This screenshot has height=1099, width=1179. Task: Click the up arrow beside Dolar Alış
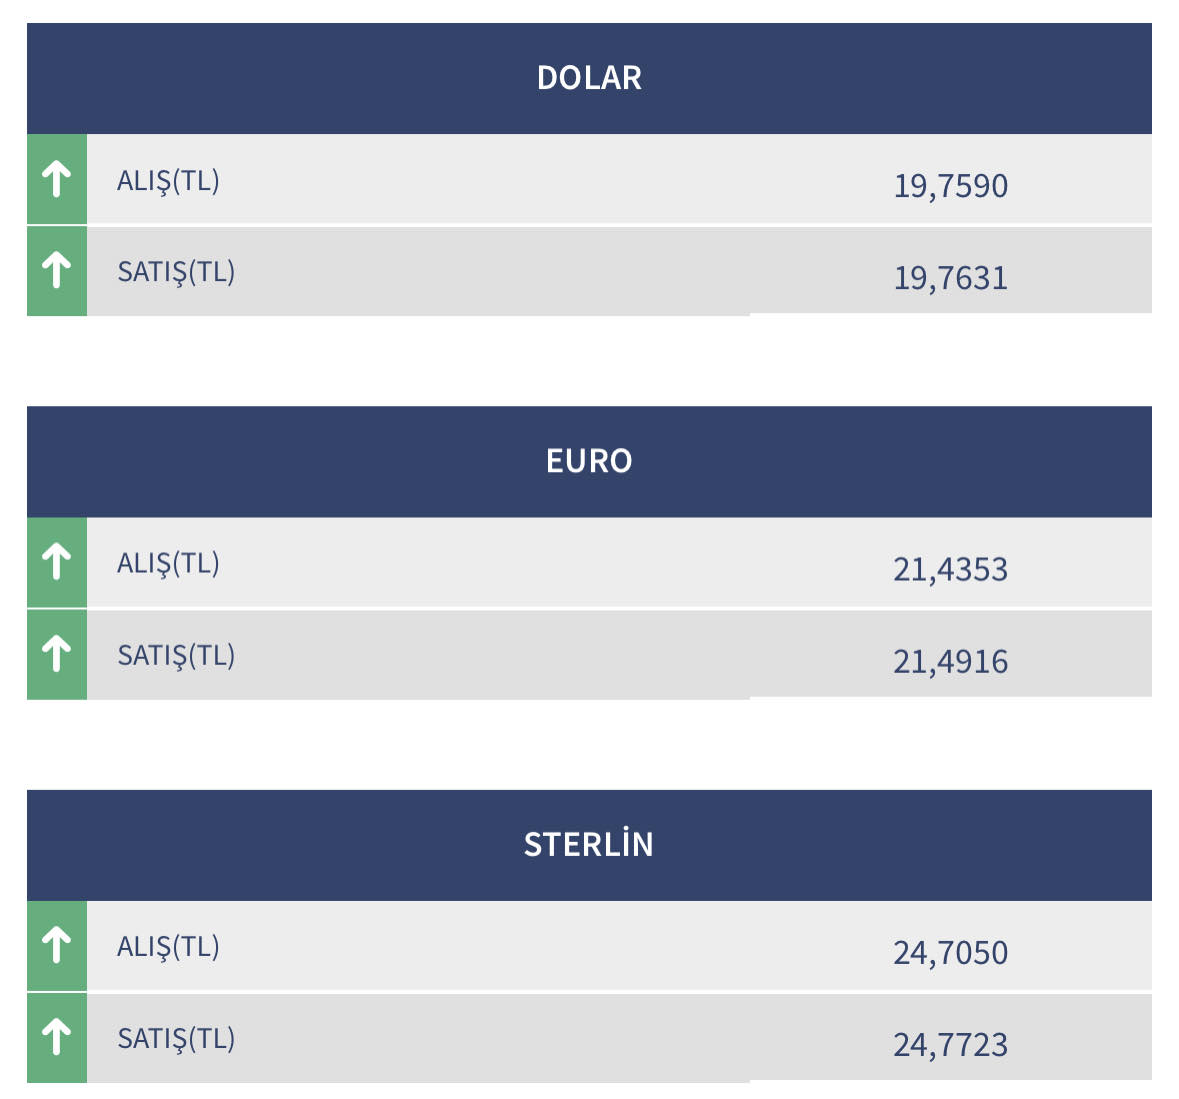pos(57,180)
